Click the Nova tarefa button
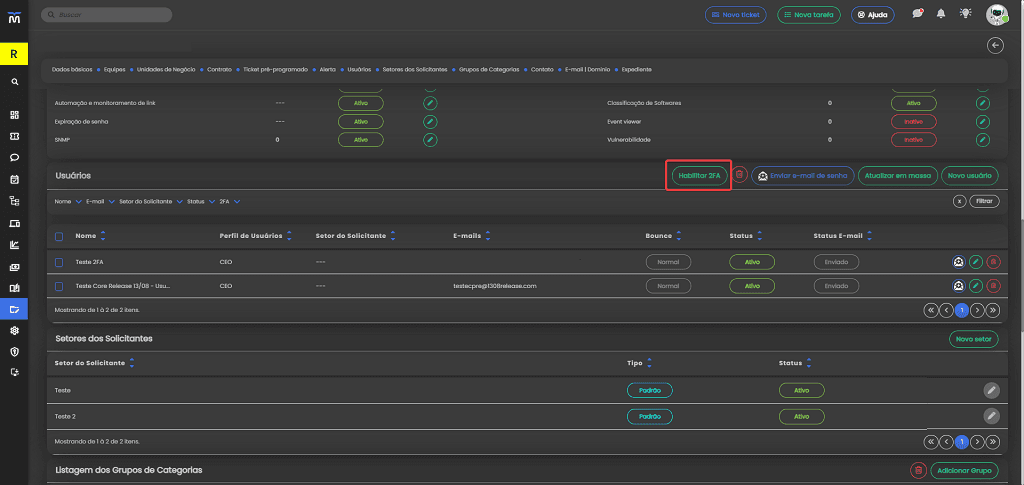The width and height of the screenshot is (1024, 485). tap(808, 14)
